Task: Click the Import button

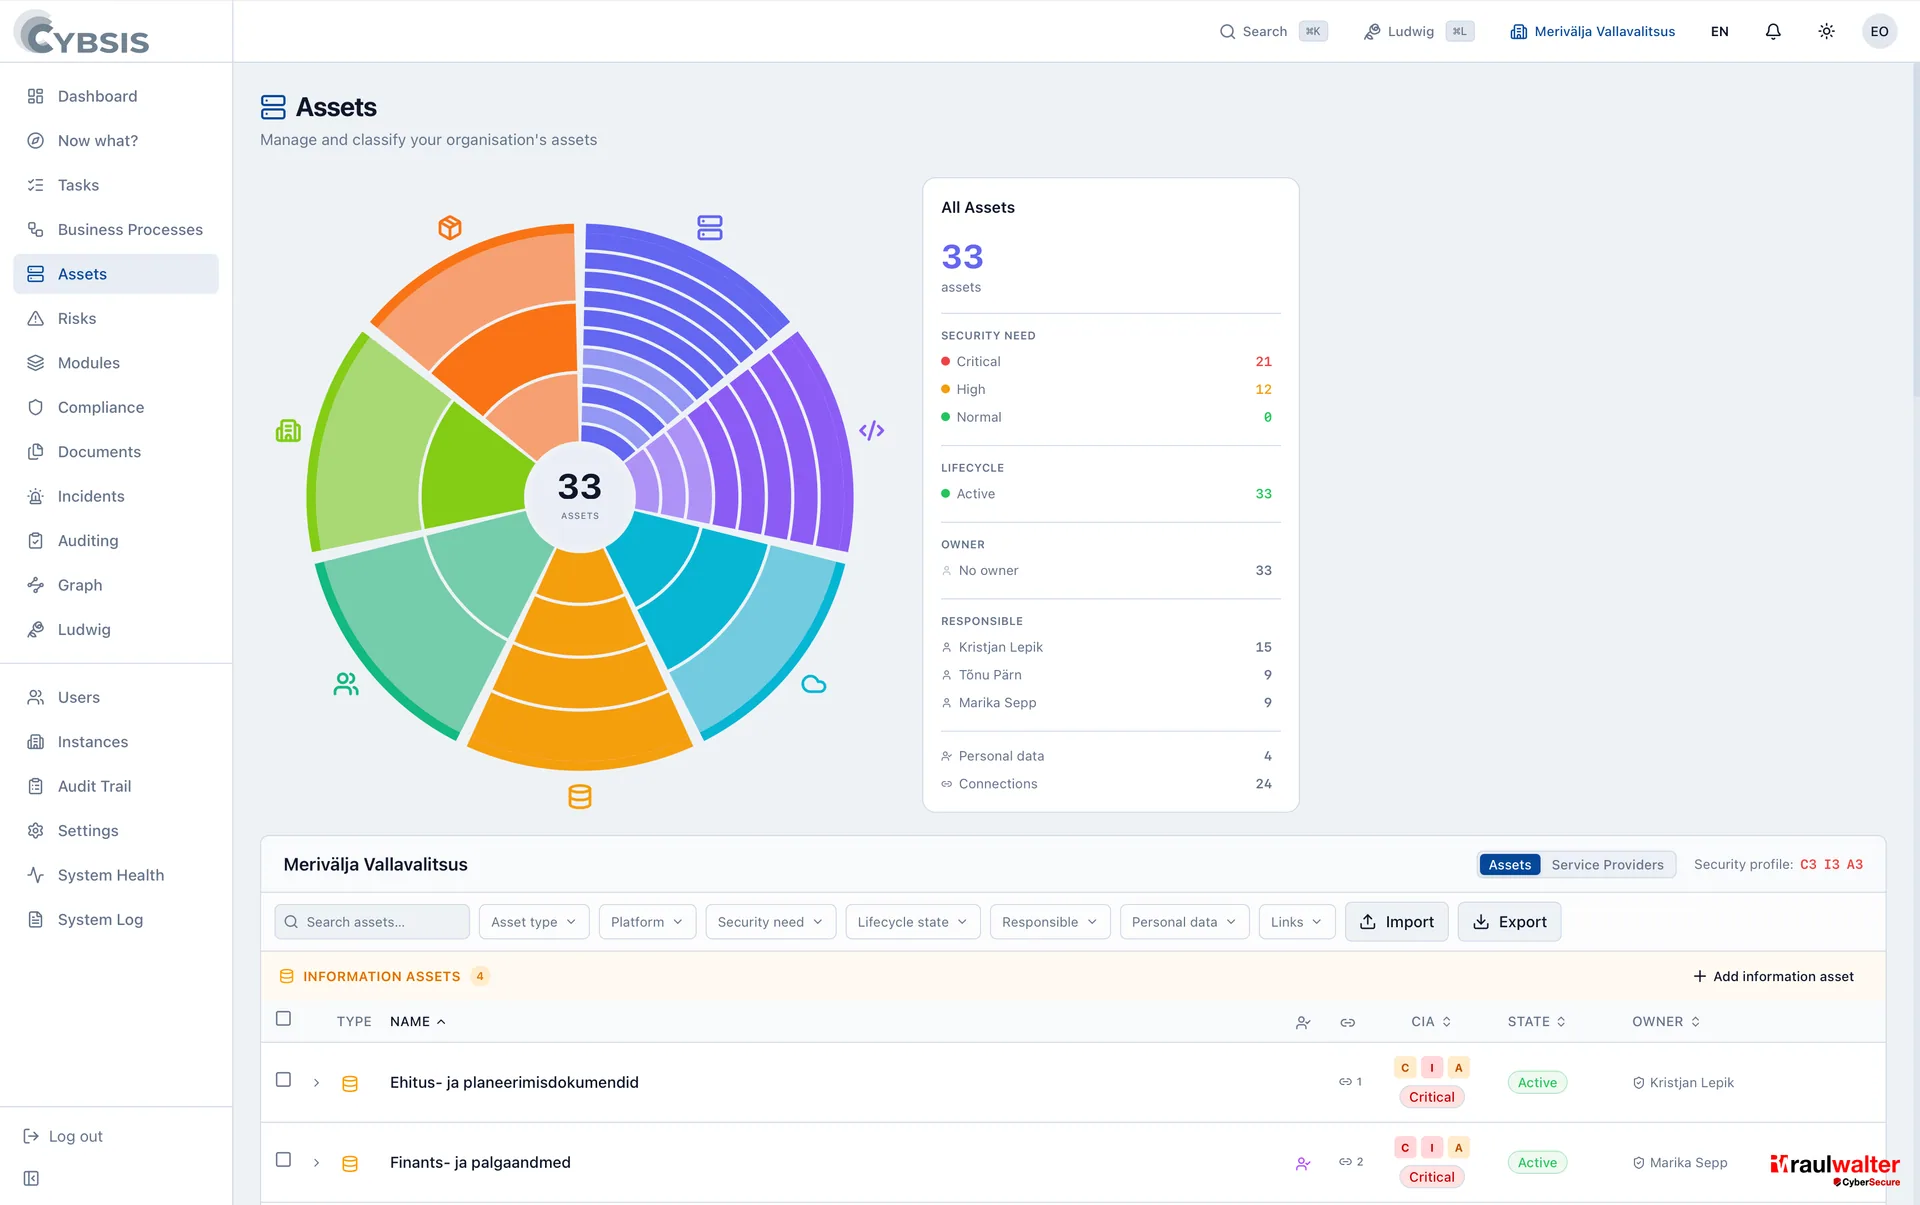Action: 1396,922
